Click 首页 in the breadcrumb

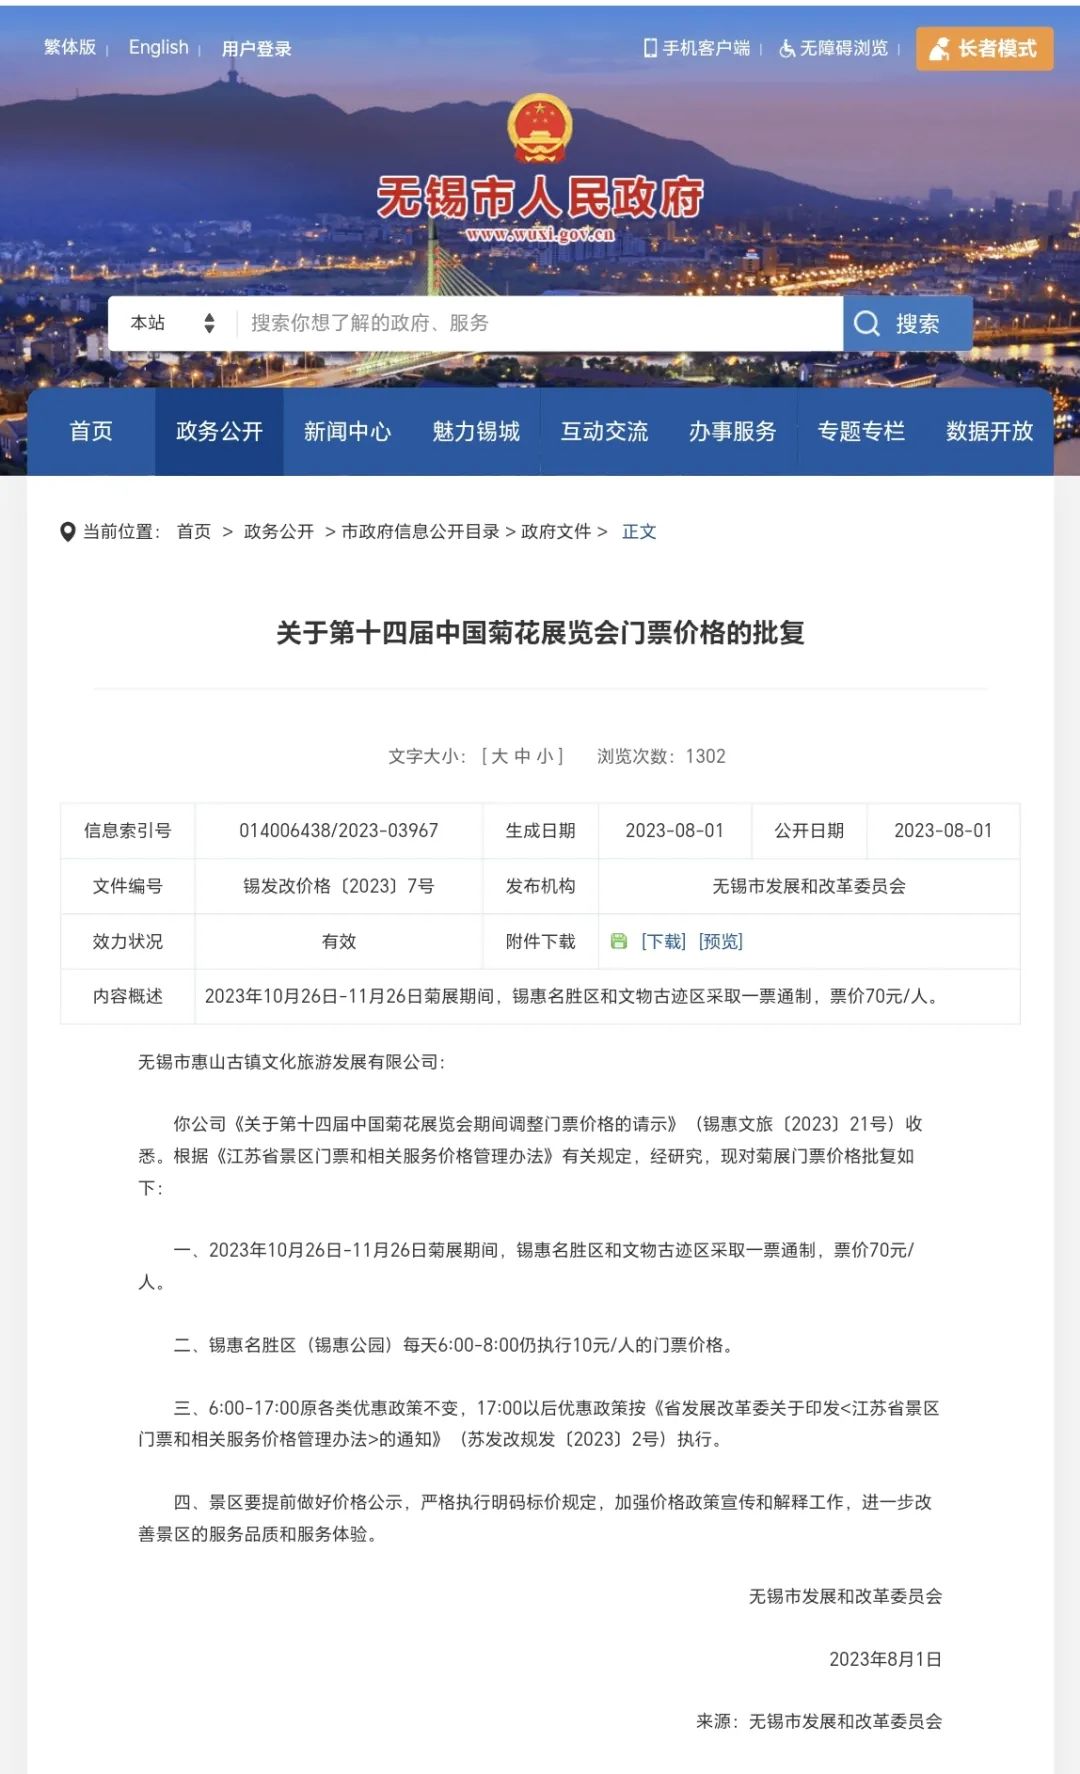[194, 532]
